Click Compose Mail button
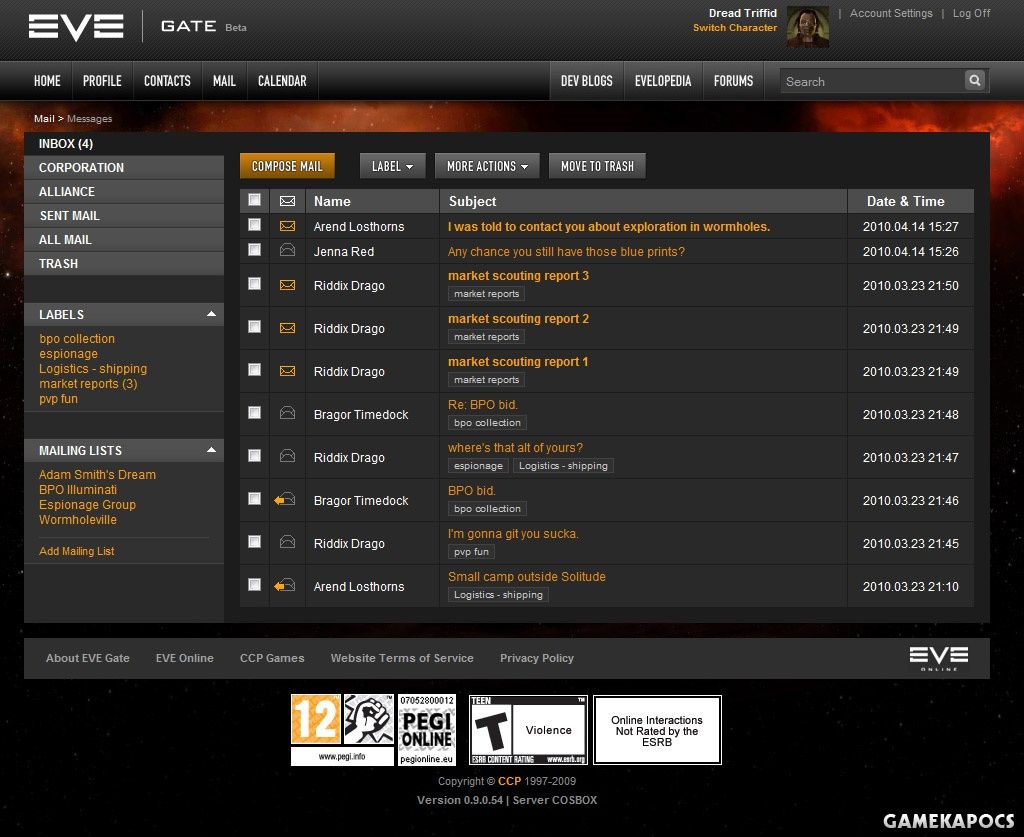The height and width of the screenshot is (837, 1024). point(287,166)
